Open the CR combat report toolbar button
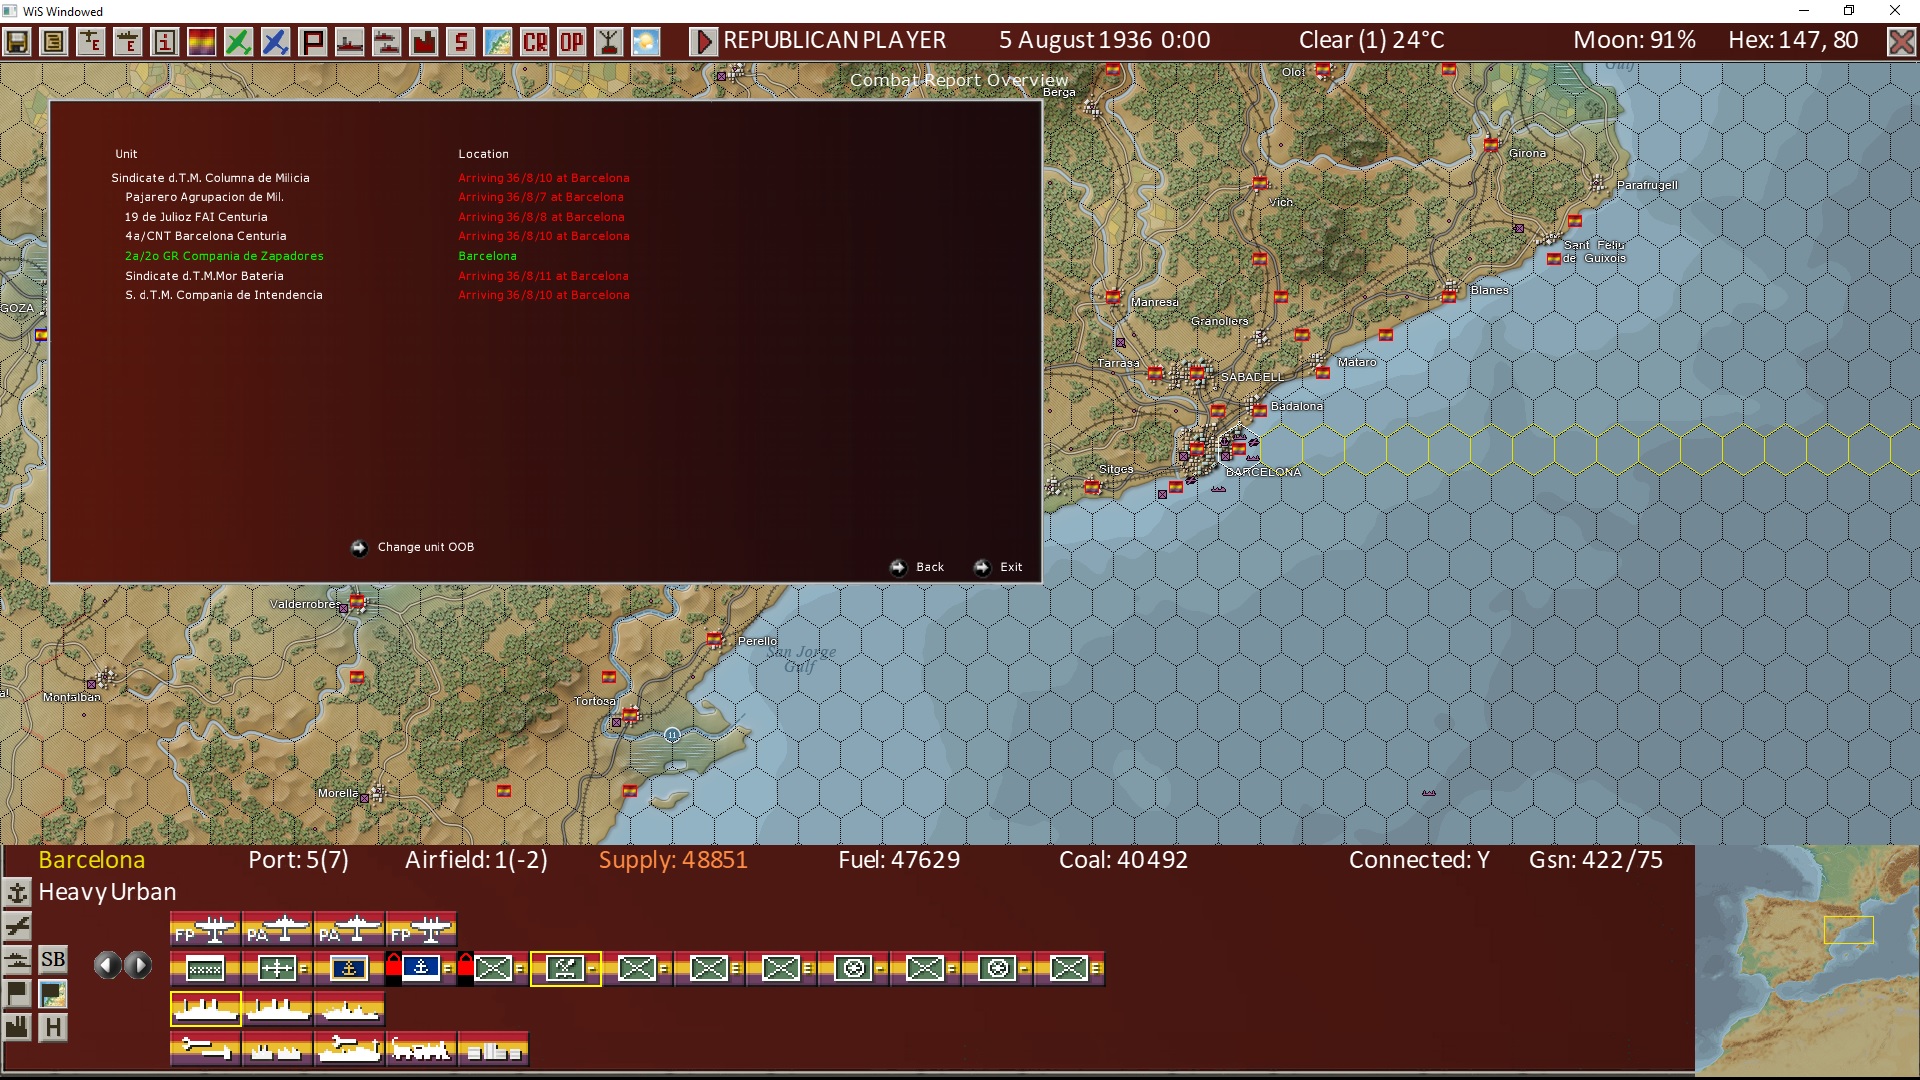The height and width of the screenshot is (1080, 1920). [x=535, y=42]
